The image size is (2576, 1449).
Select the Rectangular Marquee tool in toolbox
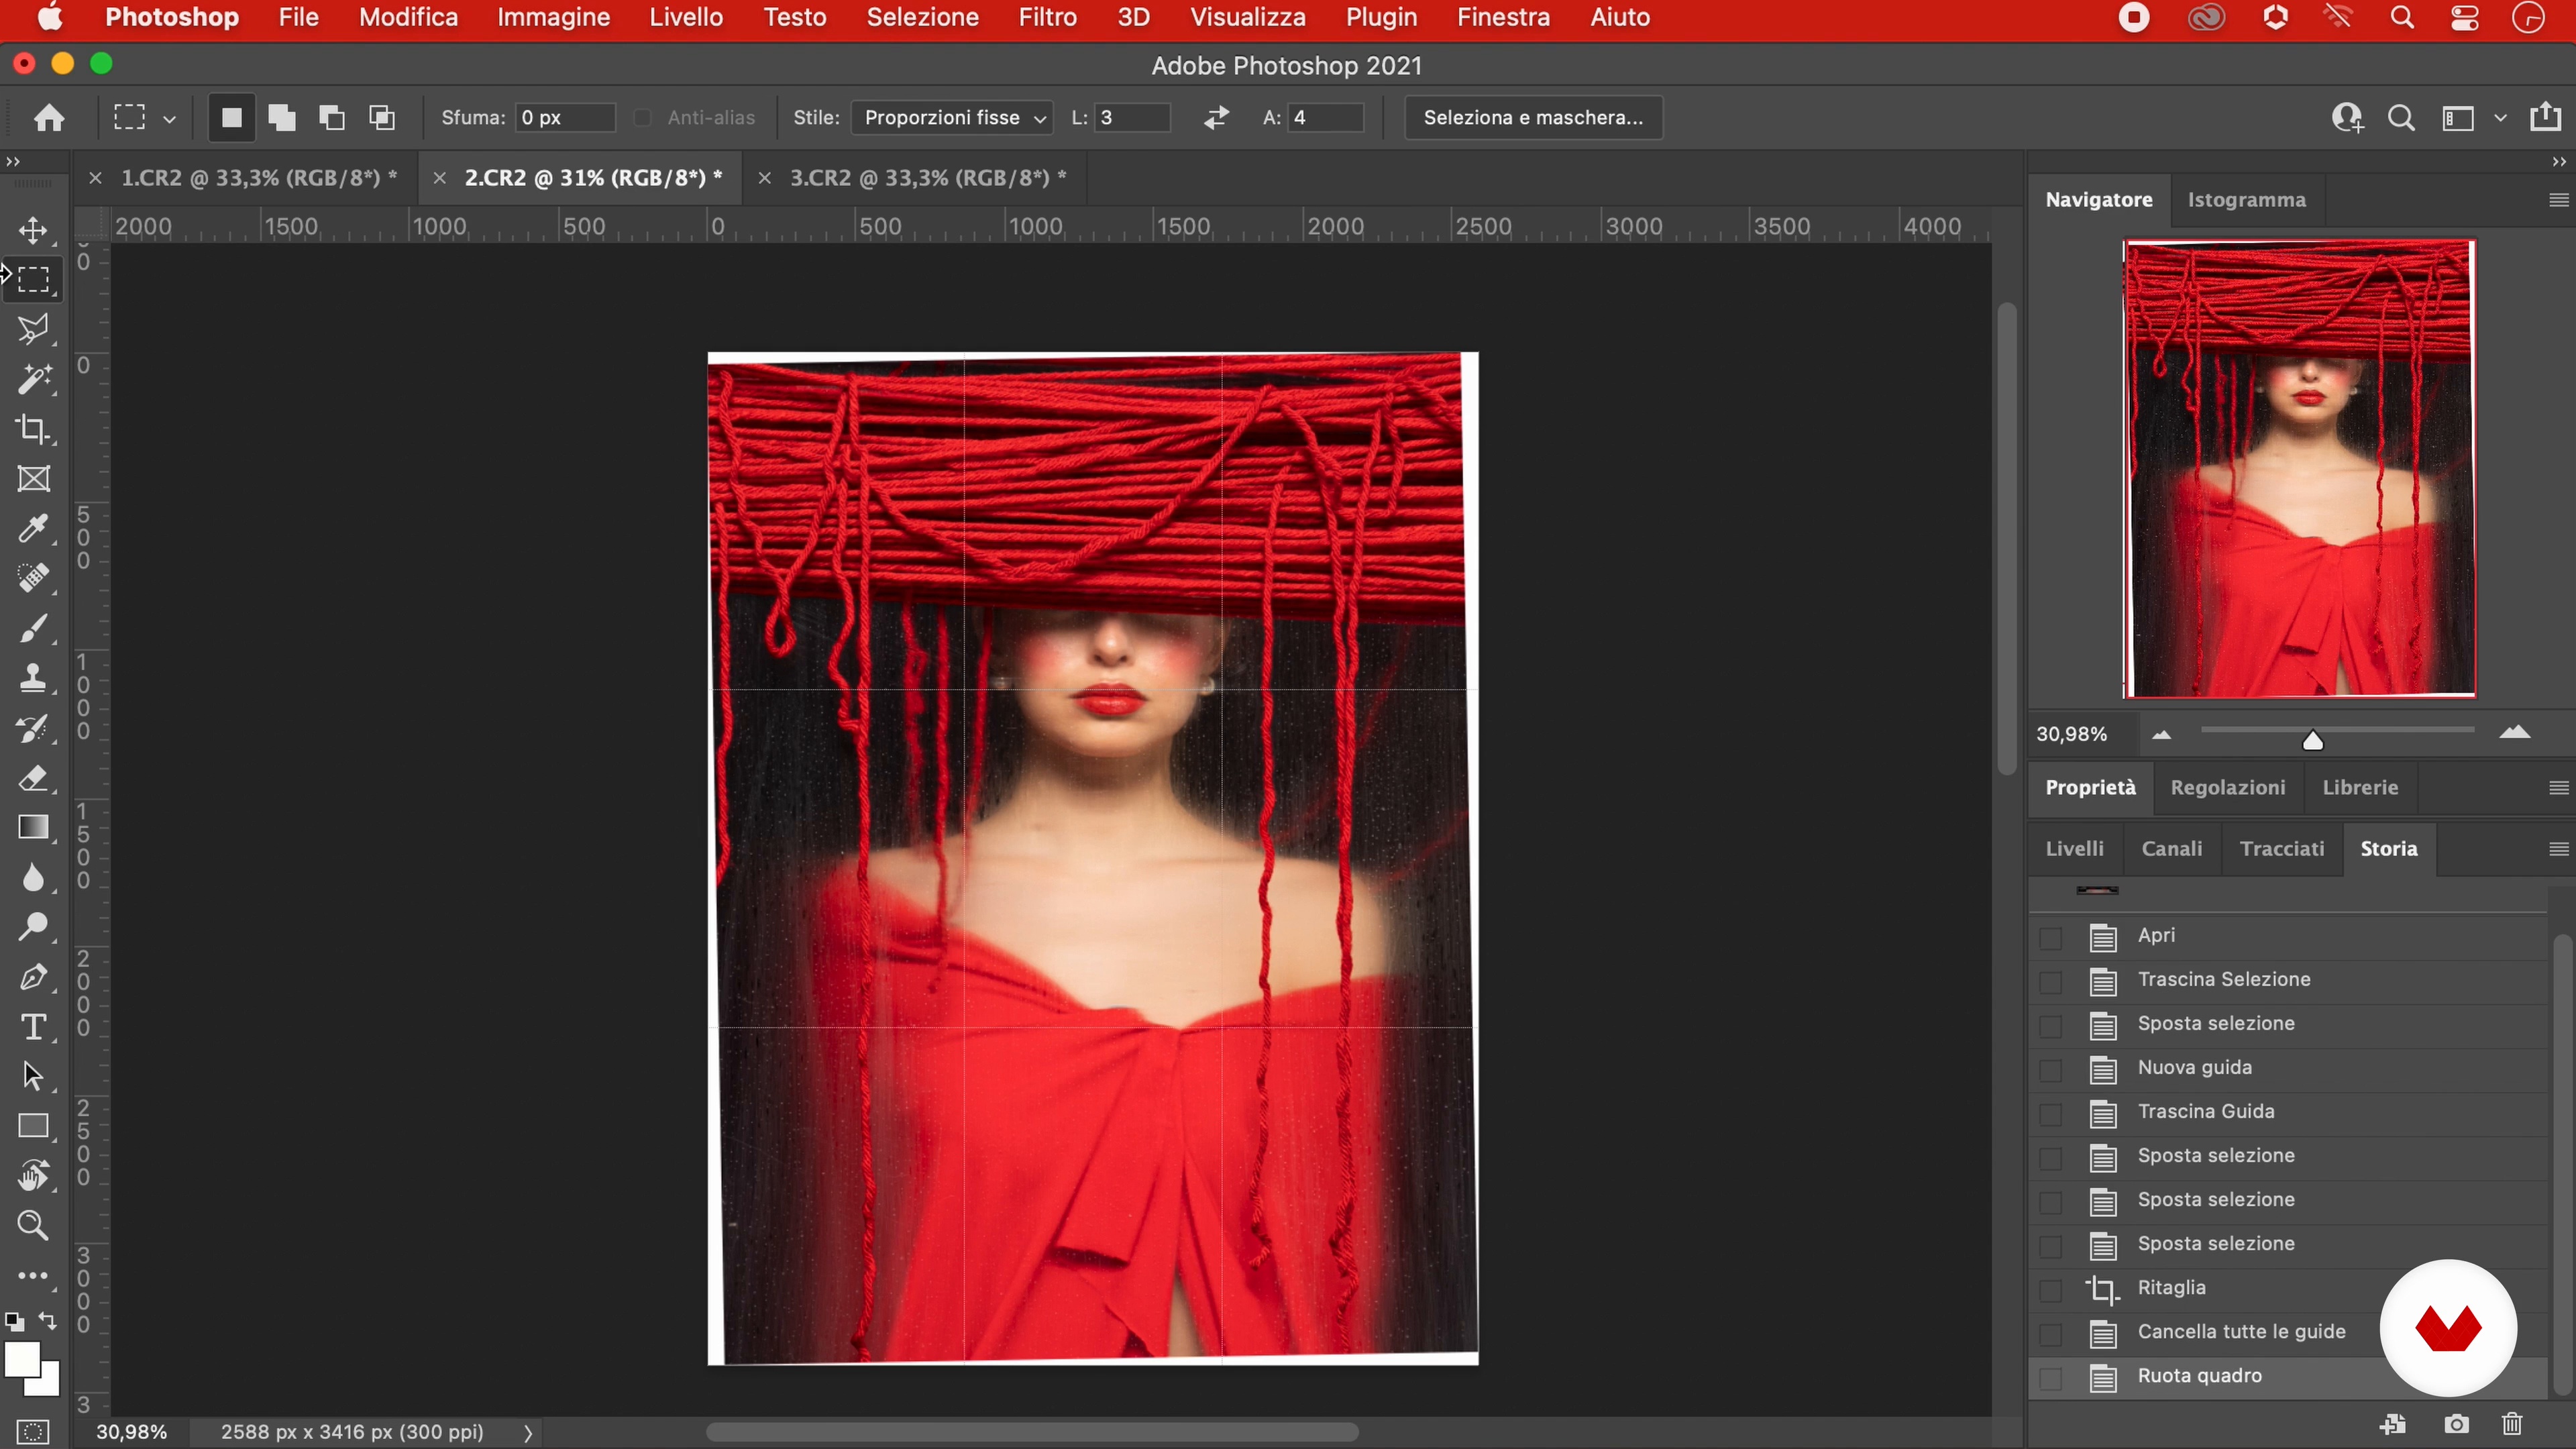(33, 279)
